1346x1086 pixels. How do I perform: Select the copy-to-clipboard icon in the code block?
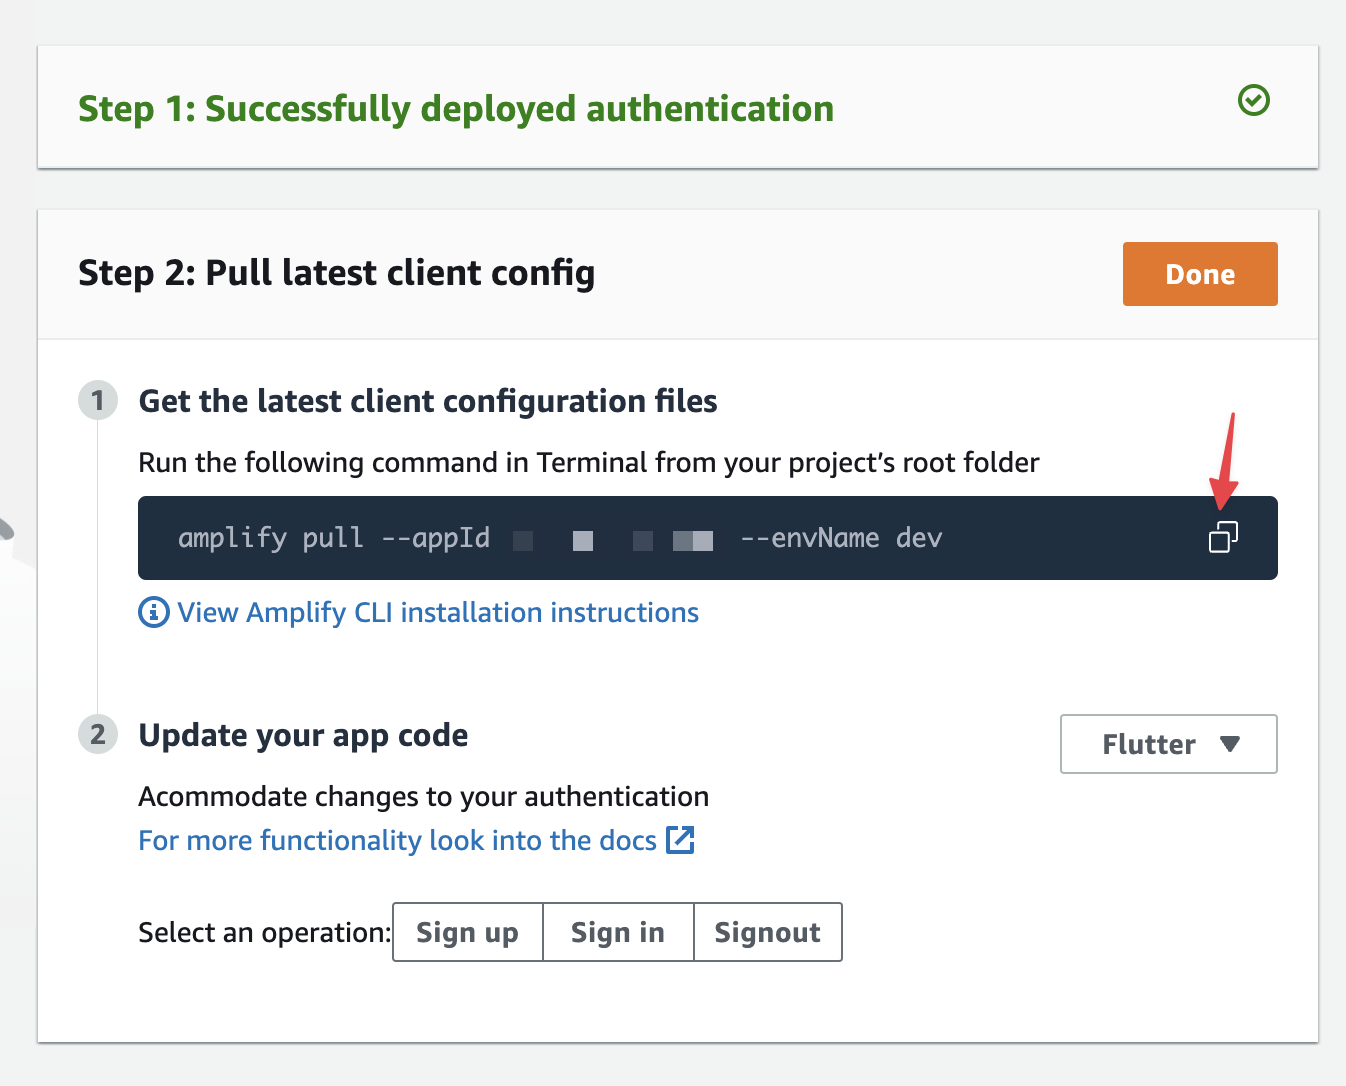tap(1223, 537)
